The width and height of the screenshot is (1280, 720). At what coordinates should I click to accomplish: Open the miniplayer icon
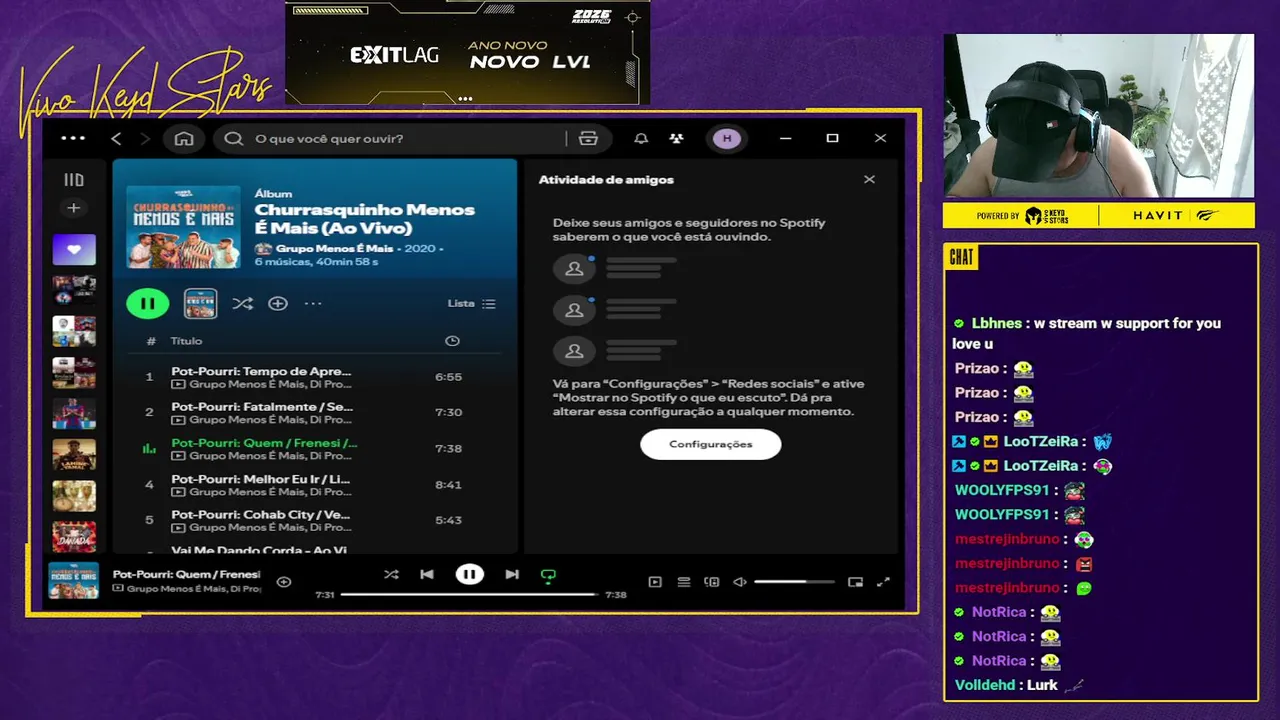point(855,582)
